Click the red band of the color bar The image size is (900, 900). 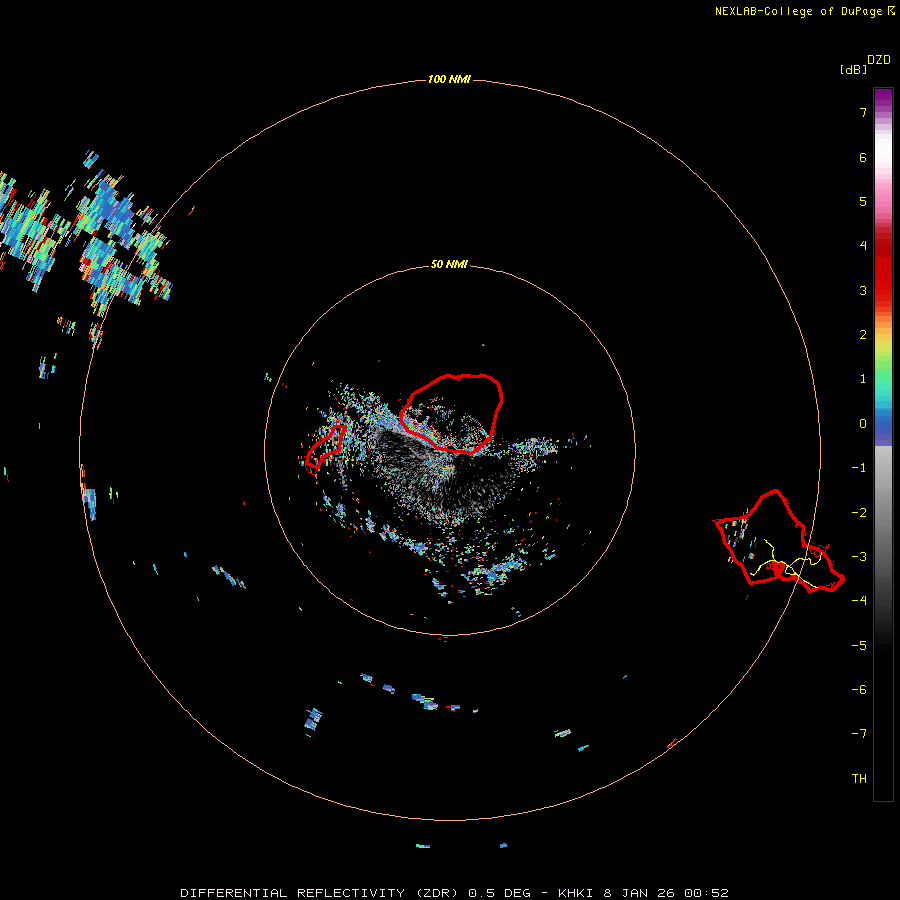pos(883,270)
